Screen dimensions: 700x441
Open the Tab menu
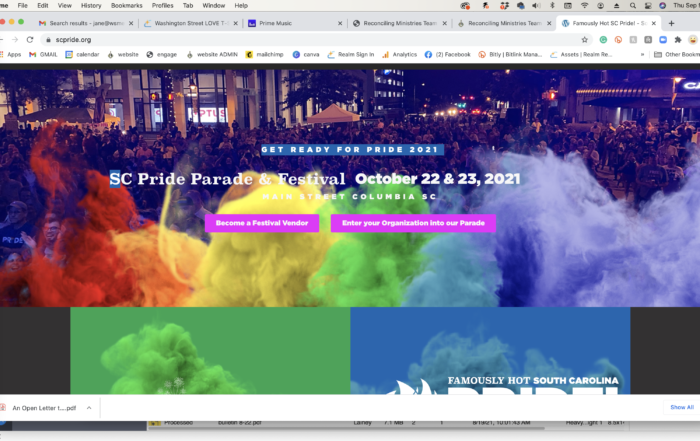click(188, 6)
